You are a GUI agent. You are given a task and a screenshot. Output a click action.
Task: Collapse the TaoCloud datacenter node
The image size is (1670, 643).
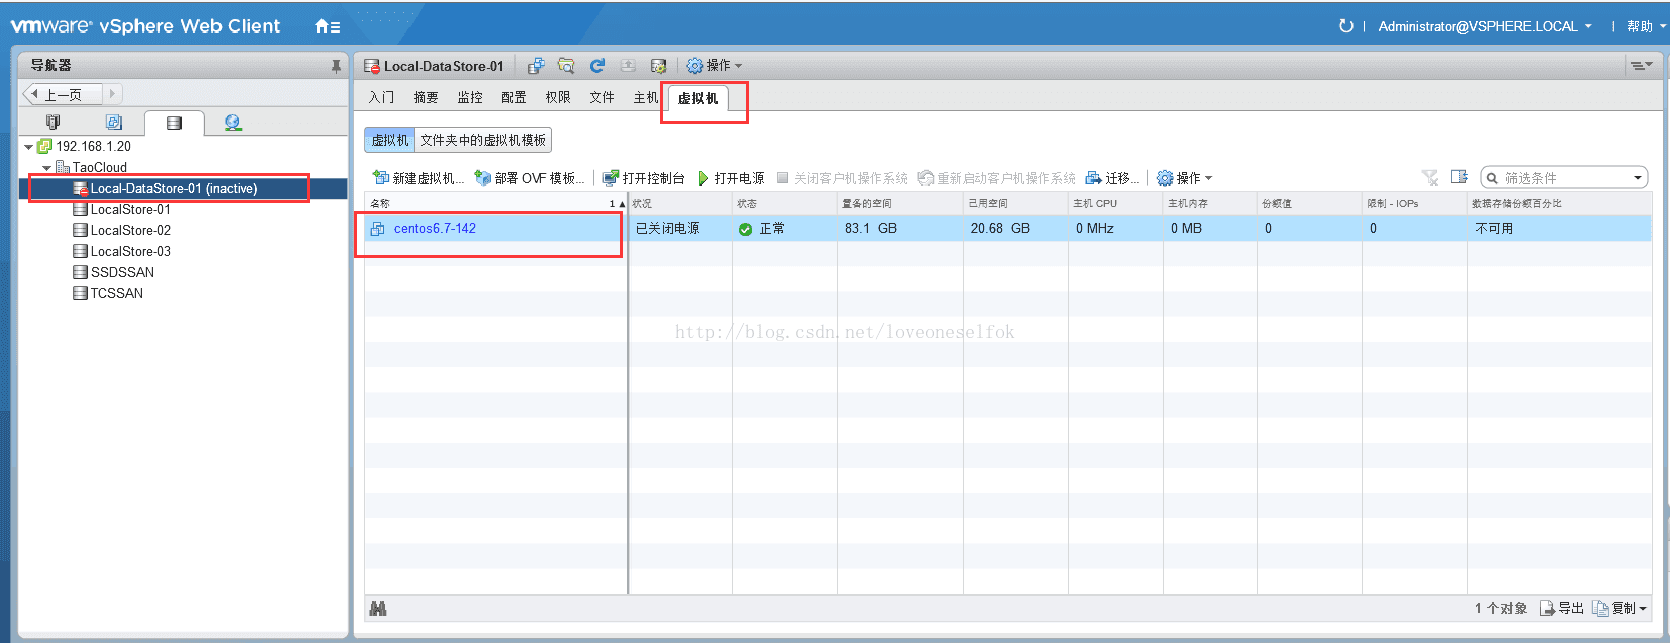pos(47,168)
